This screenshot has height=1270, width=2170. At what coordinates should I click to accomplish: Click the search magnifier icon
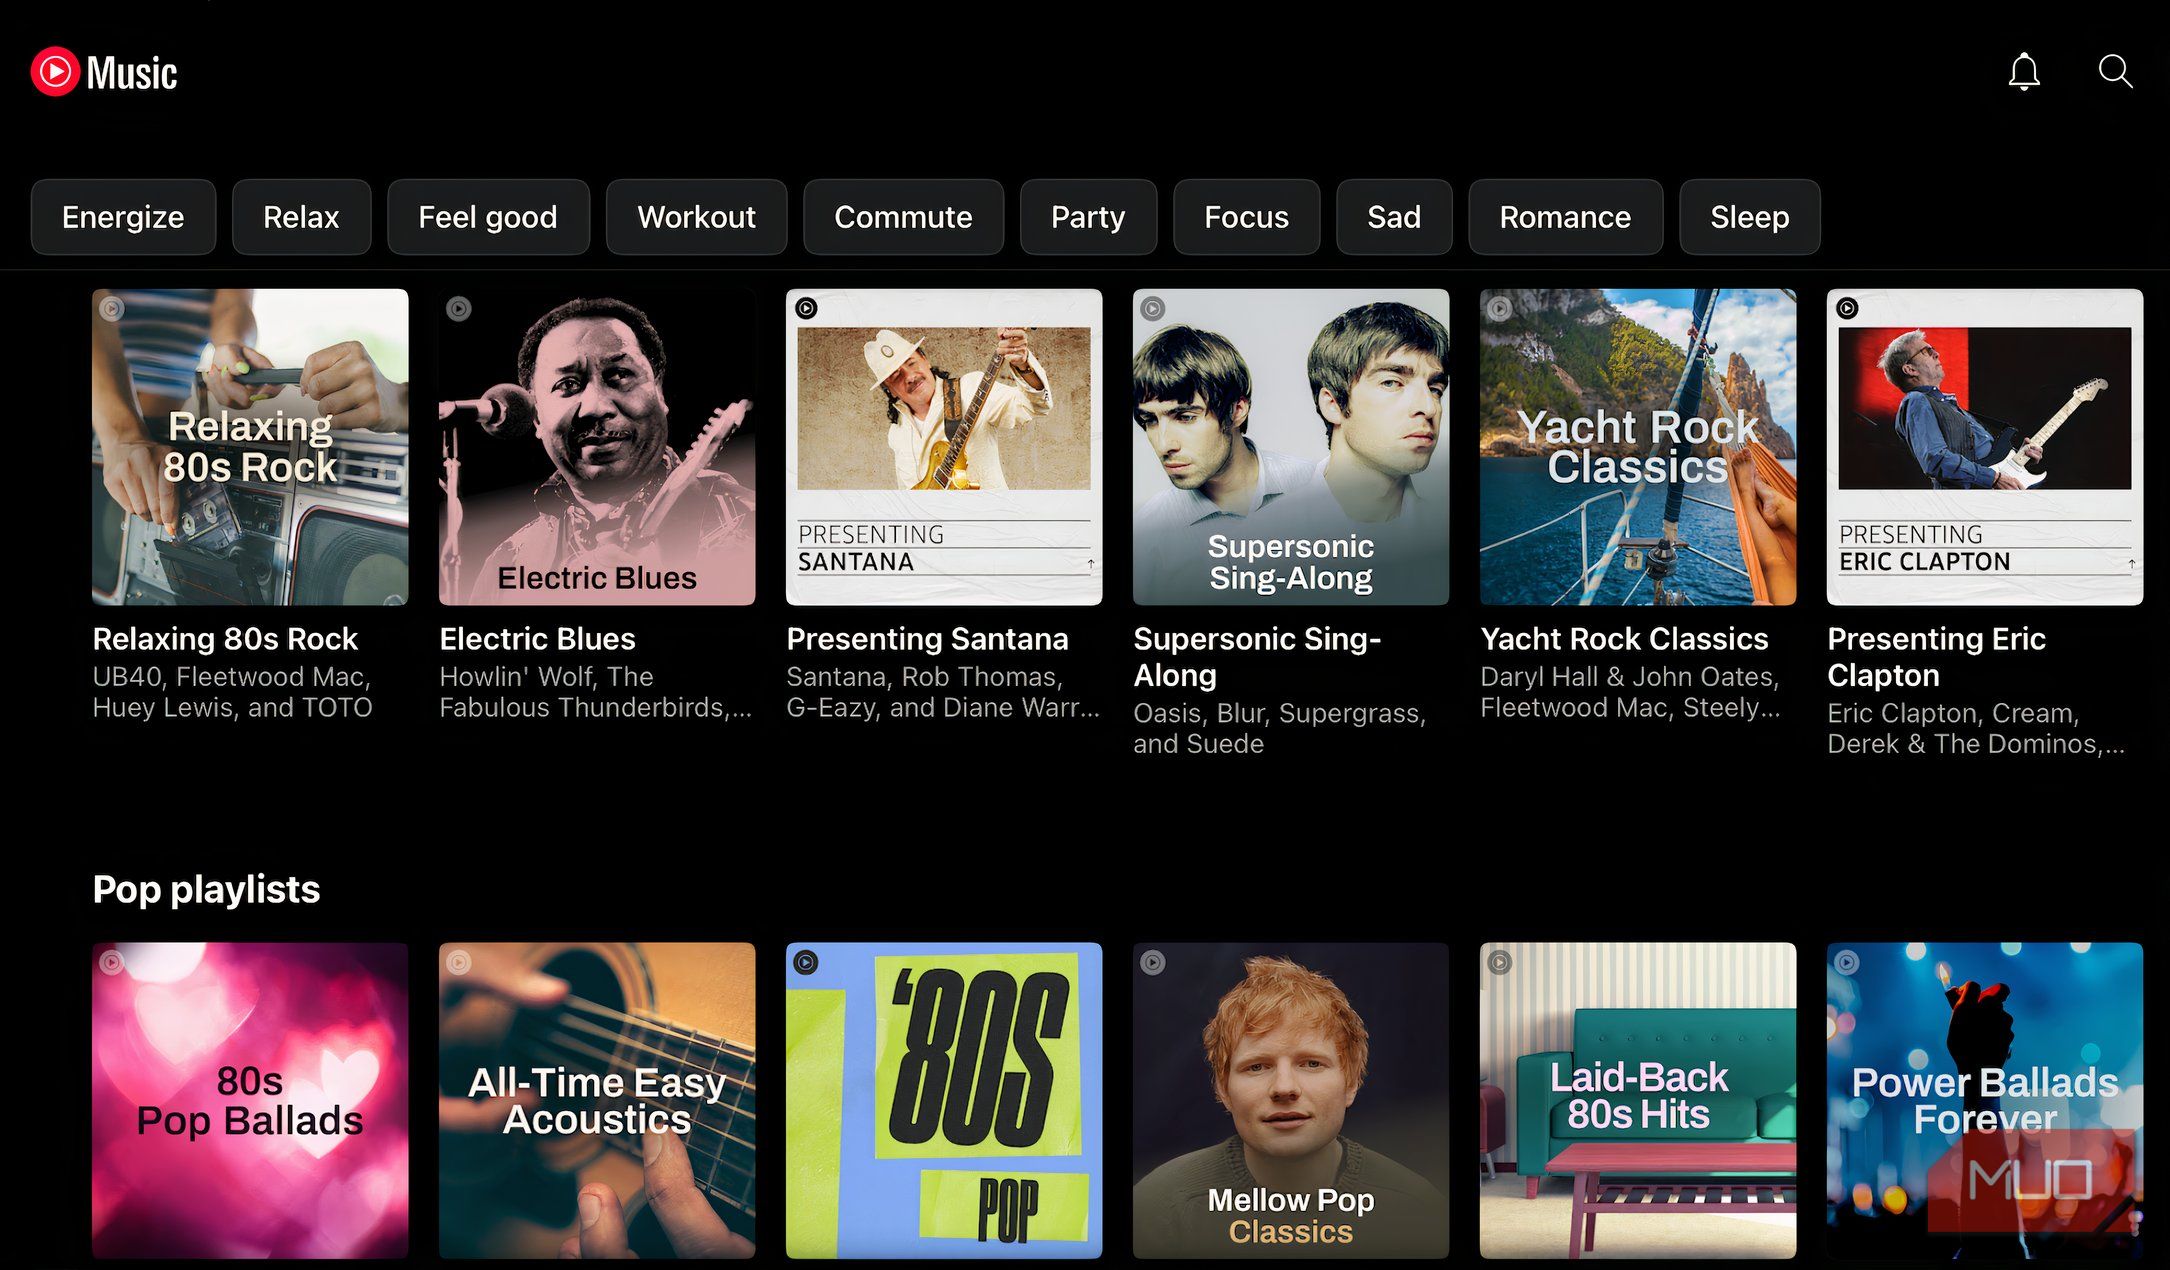click(2115, 72)
